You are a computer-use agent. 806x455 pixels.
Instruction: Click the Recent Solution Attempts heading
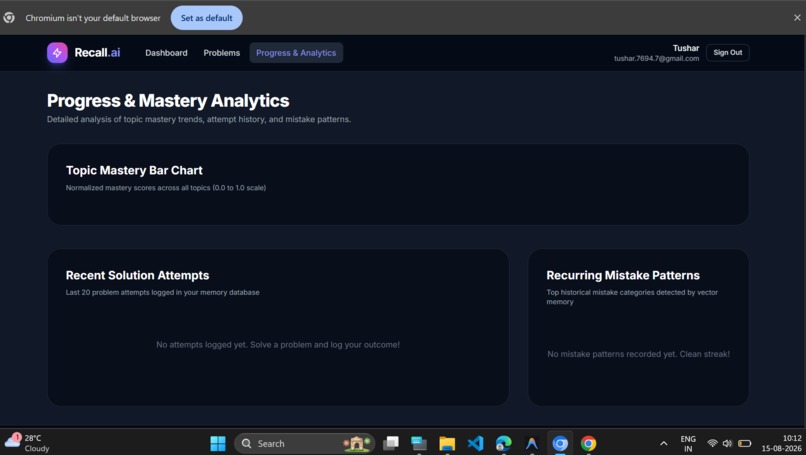(137, 275)
